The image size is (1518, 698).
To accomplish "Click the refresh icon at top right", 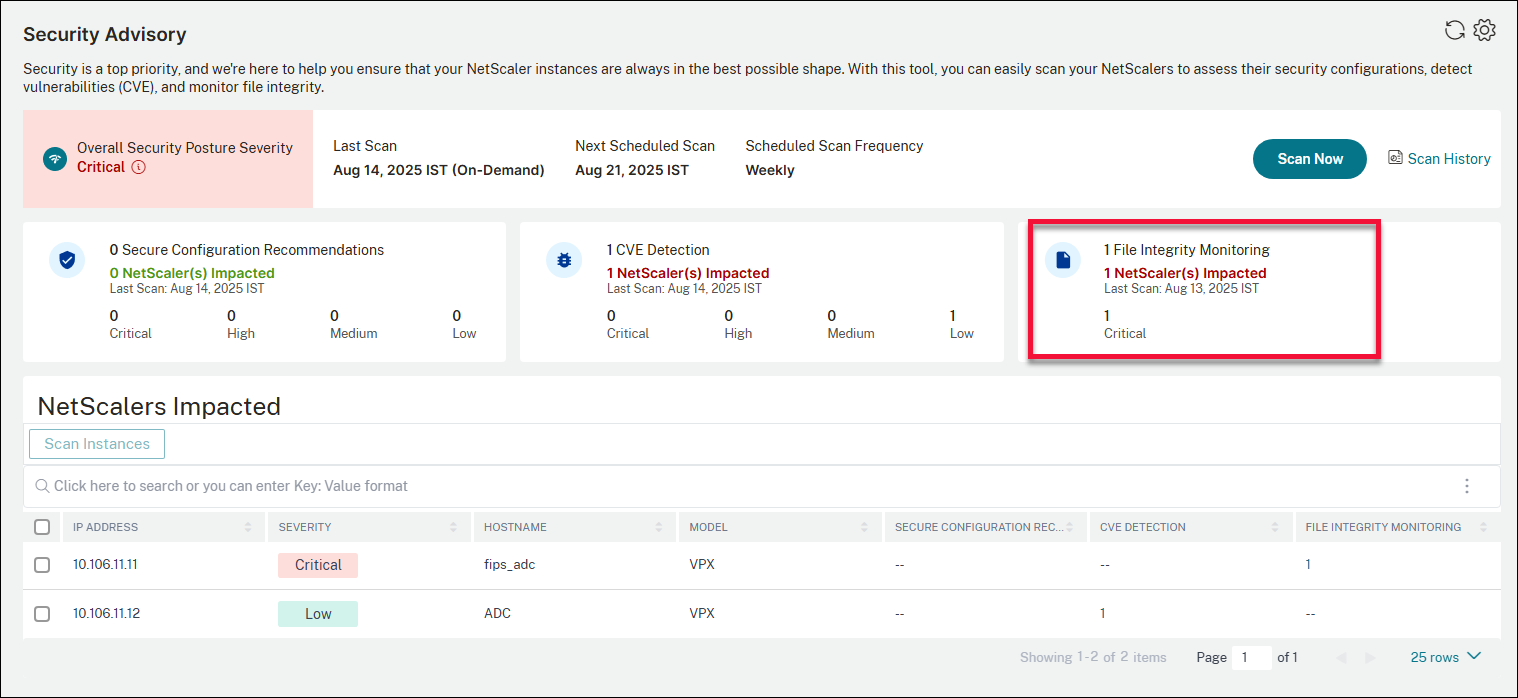I will click(1455, 31).
